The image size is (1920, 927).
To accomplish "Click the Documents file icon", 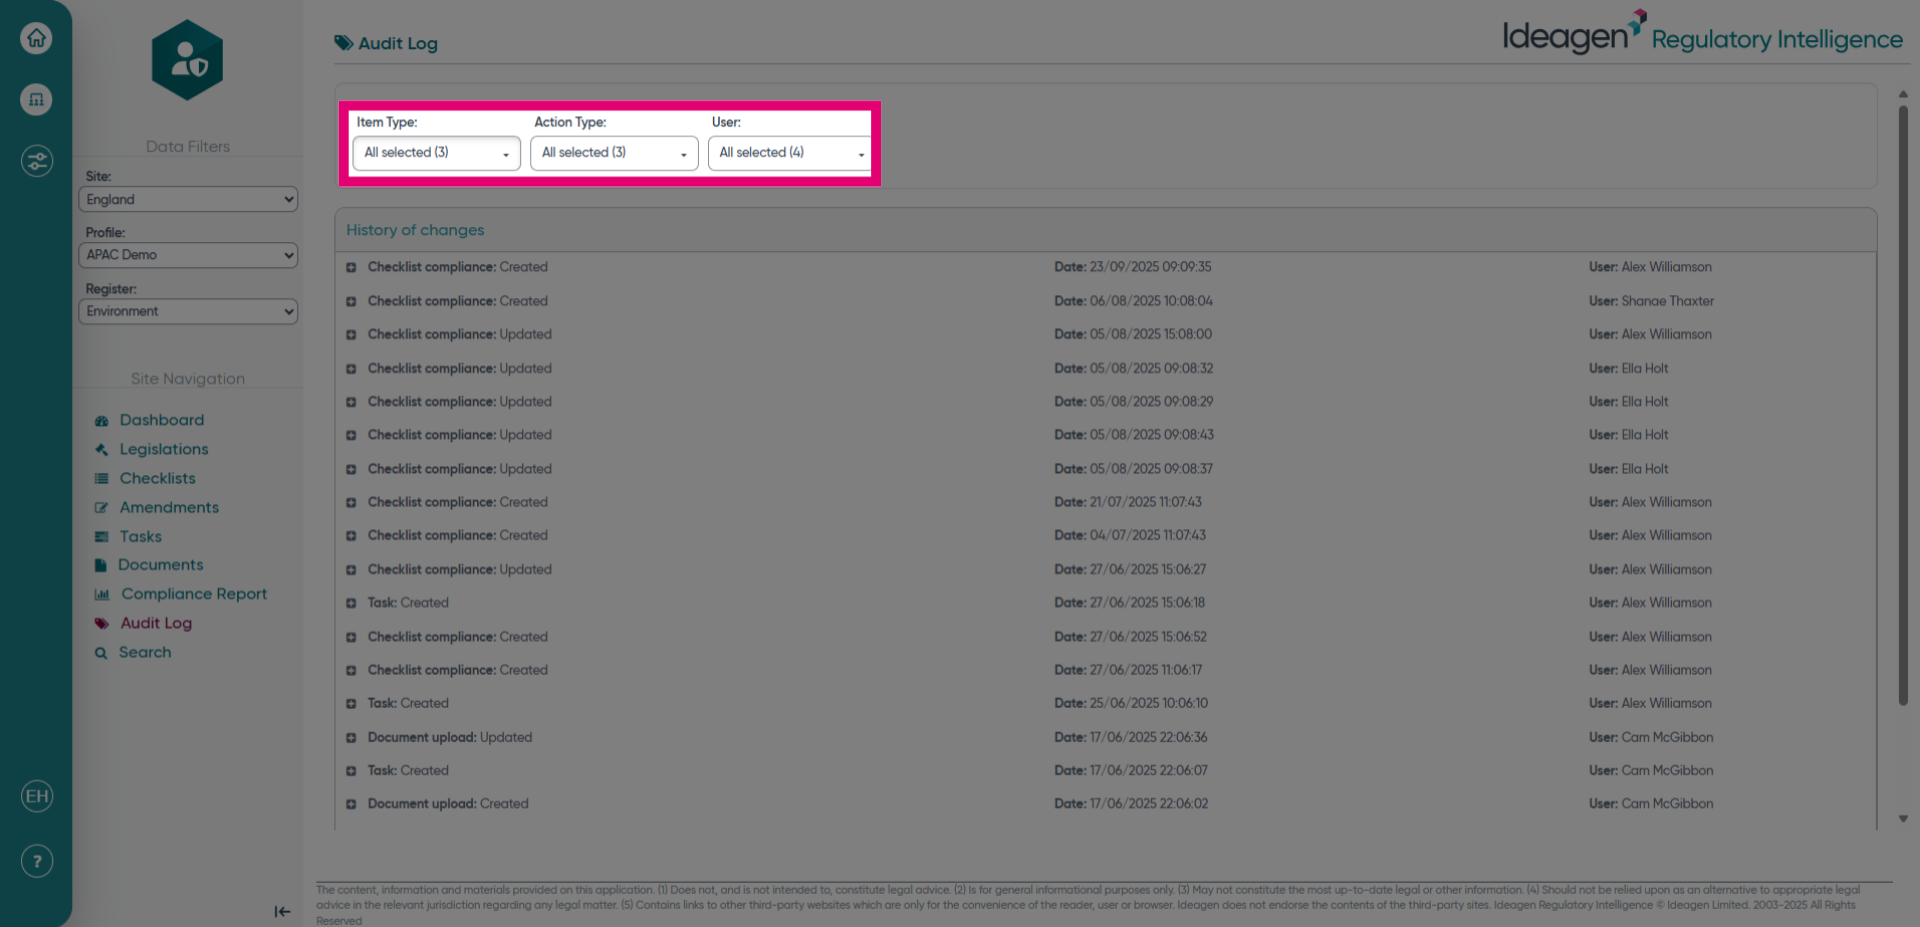I will point(100,565).
